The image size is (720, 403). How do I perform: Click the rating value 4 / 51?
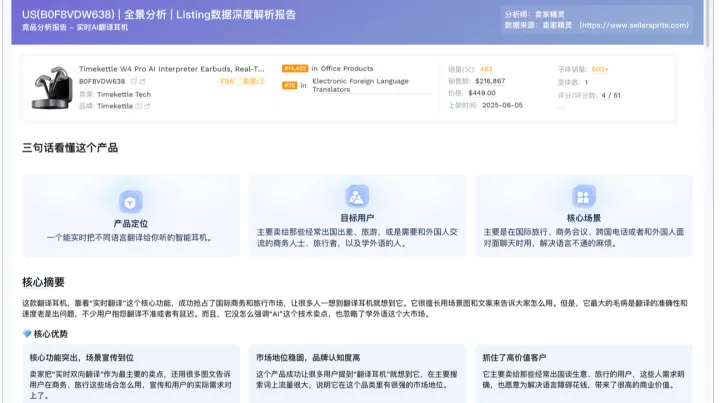click(611, 95)
